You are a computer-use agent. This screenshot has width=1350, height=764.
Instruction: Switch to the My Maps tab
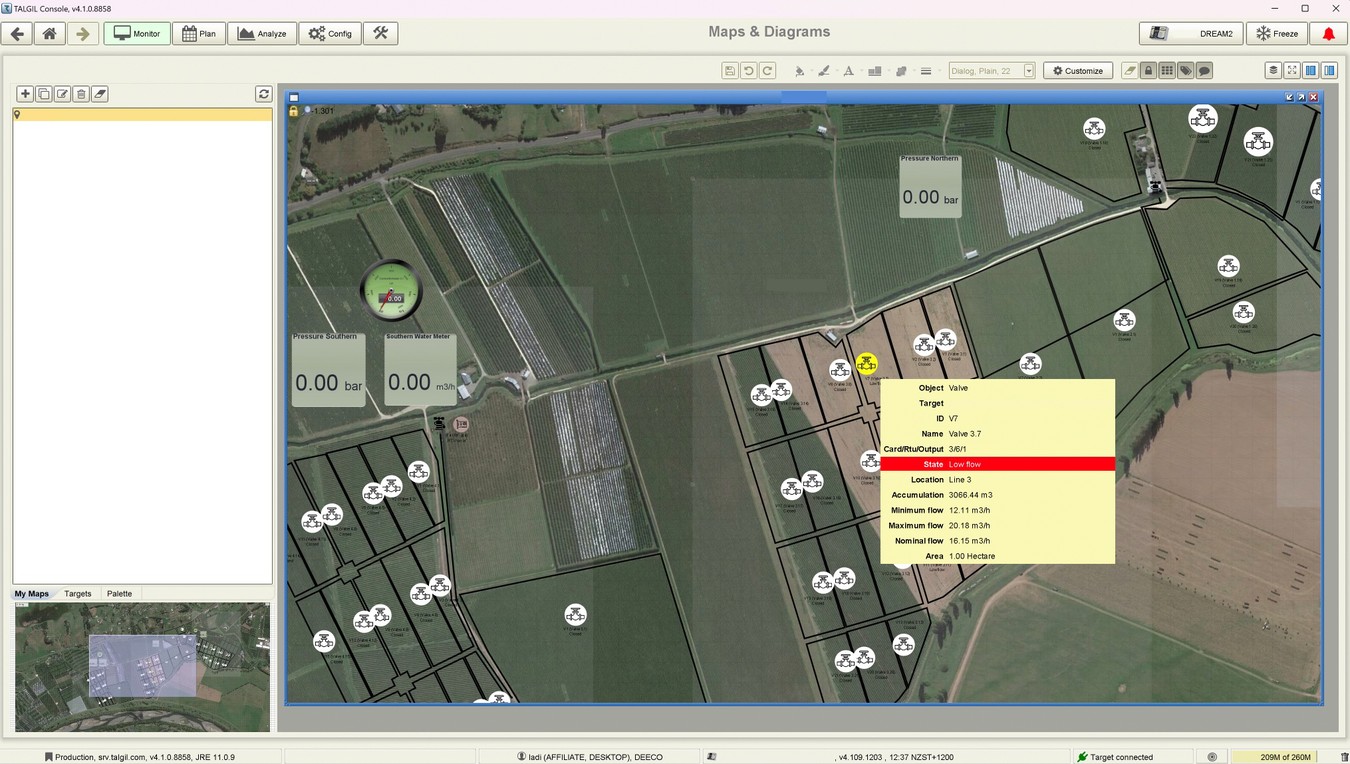tap(32, 594)
